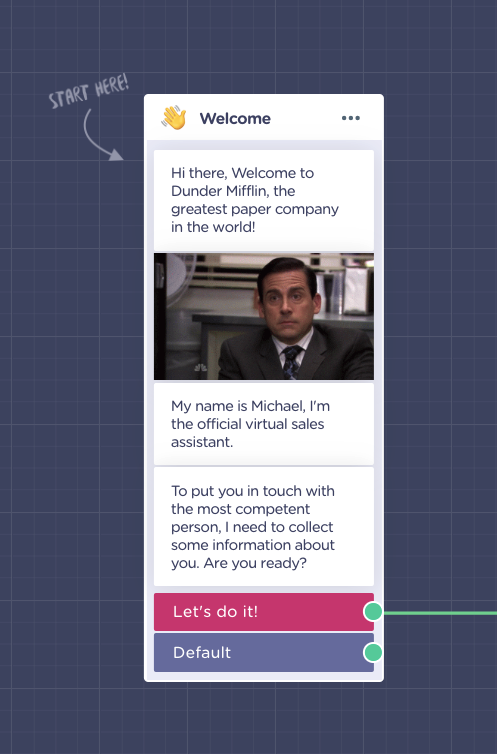Edit the "Hi there, Welcome to Dunder Mifflin" message
This screenshot has width=497, height=754.
pos(263,200)
